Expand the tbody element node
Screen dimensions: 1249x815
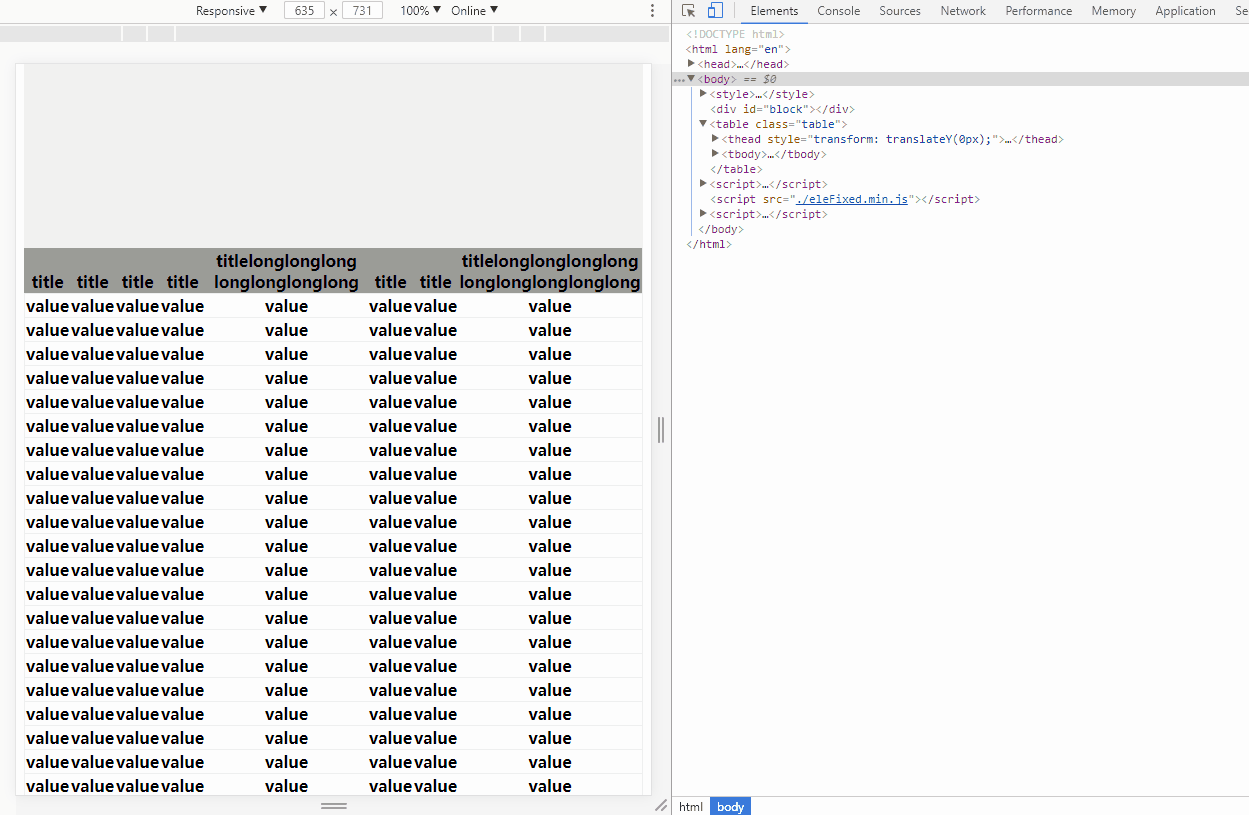pyautogui.click(x=715, y=154)
